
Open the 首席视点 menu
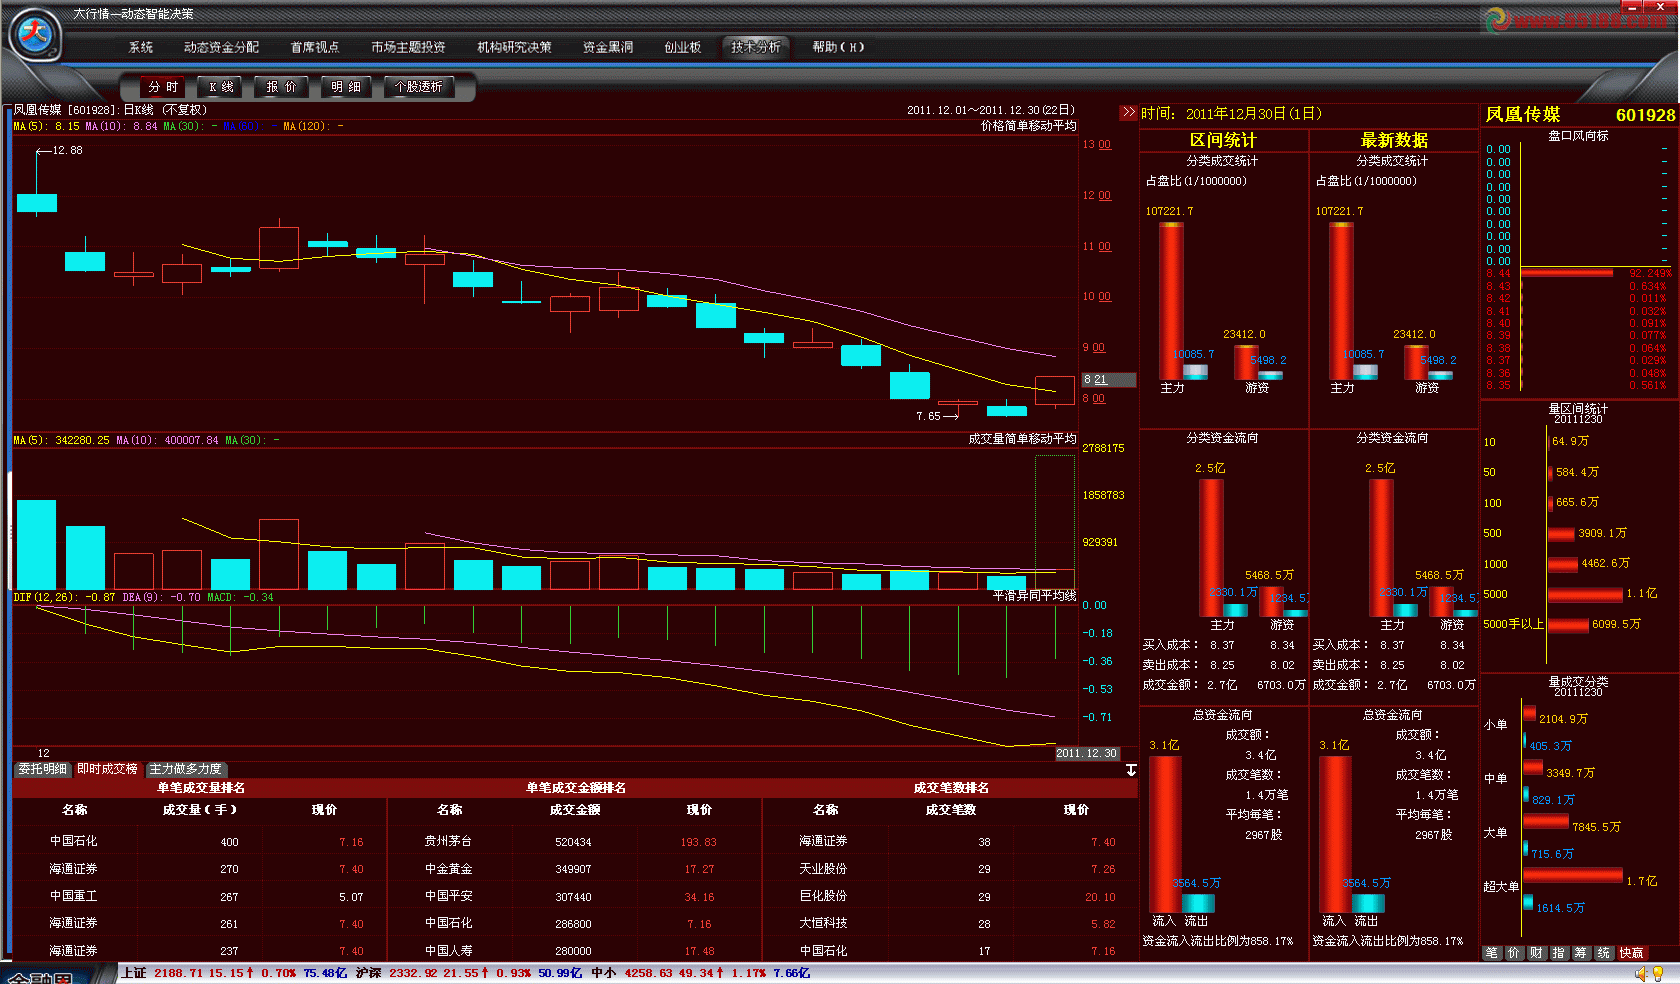(x=315, y=47)
